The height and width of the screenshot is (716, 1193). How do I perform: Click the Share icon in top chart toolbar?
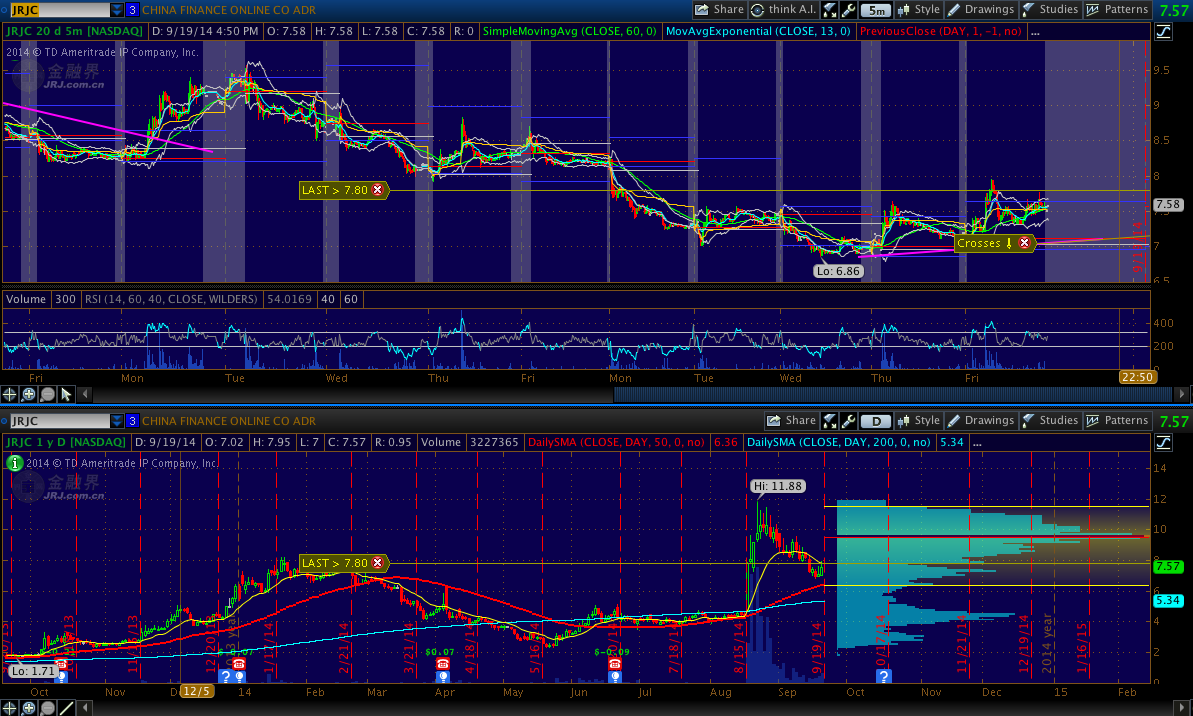tap(718, 10)
